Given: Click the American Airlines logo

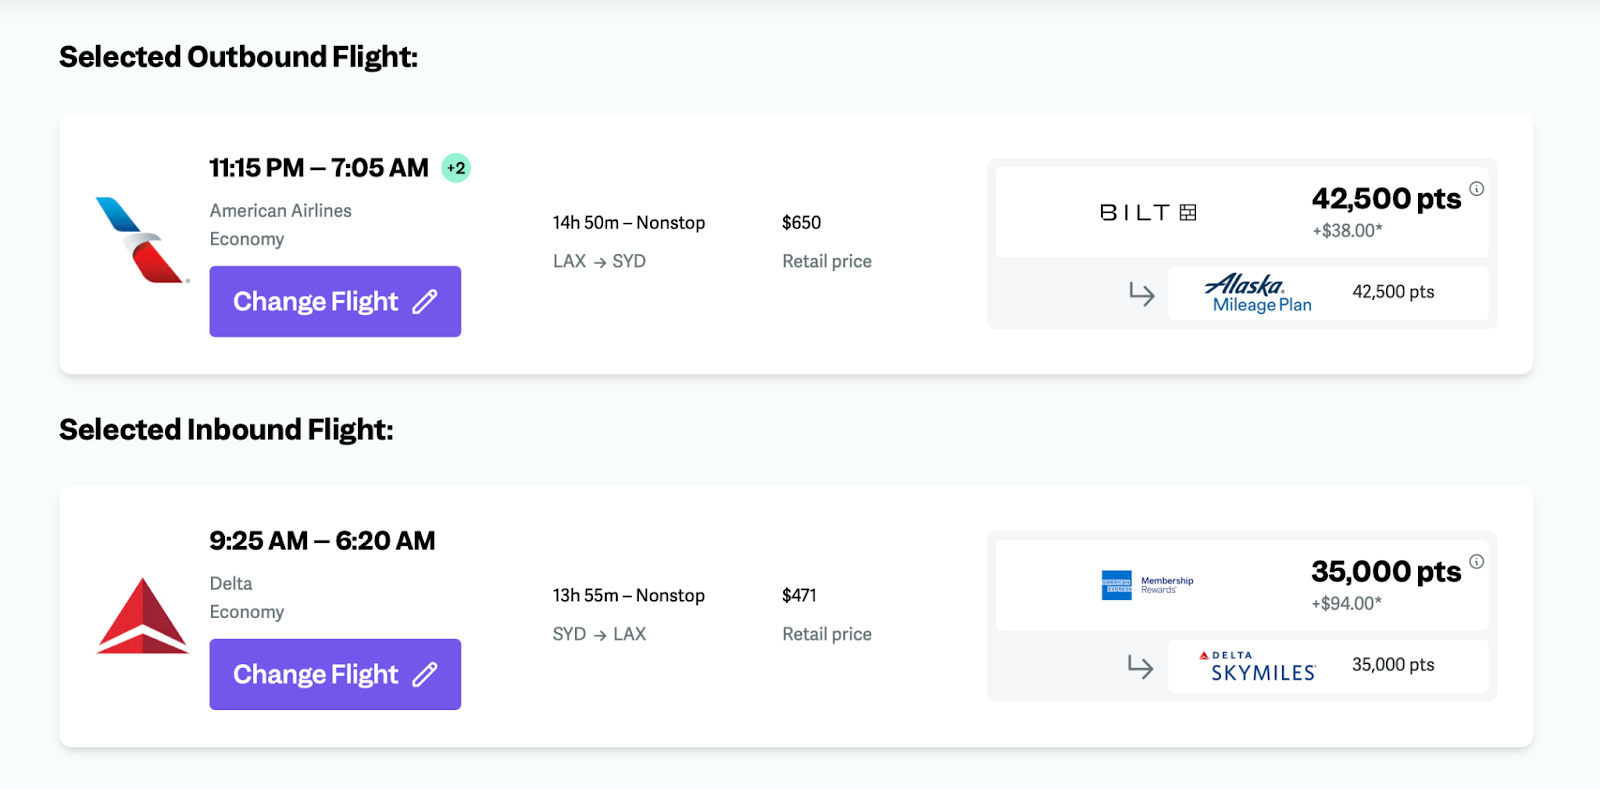Looking at the screenshot, I should tap(142, 240).
